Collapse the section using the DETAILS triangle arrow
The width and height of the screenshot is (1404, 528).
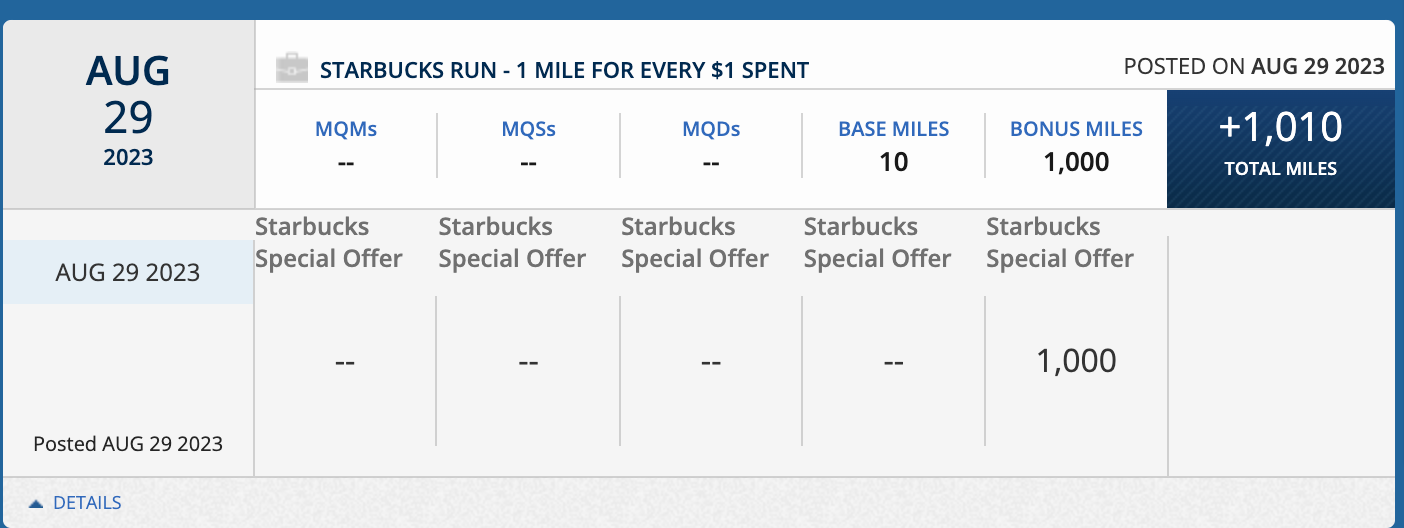click(x=35, y=503)
